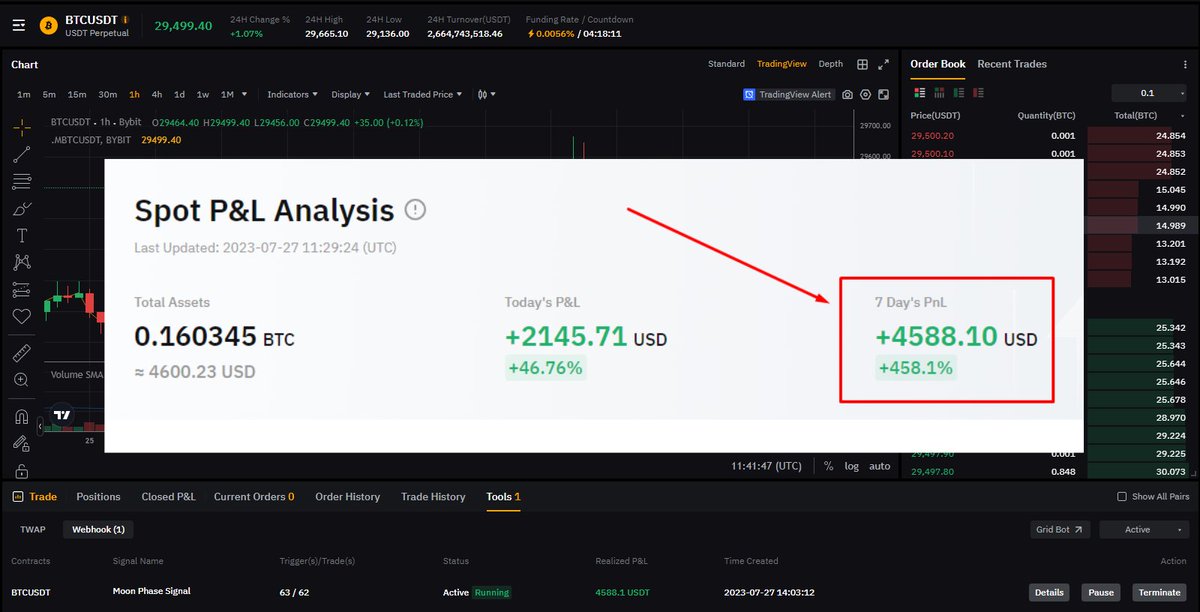Toggle chart fullscreen square icon
Image resolution: width=1200 pixels, height=612 pixels.
tap(883, 94)
